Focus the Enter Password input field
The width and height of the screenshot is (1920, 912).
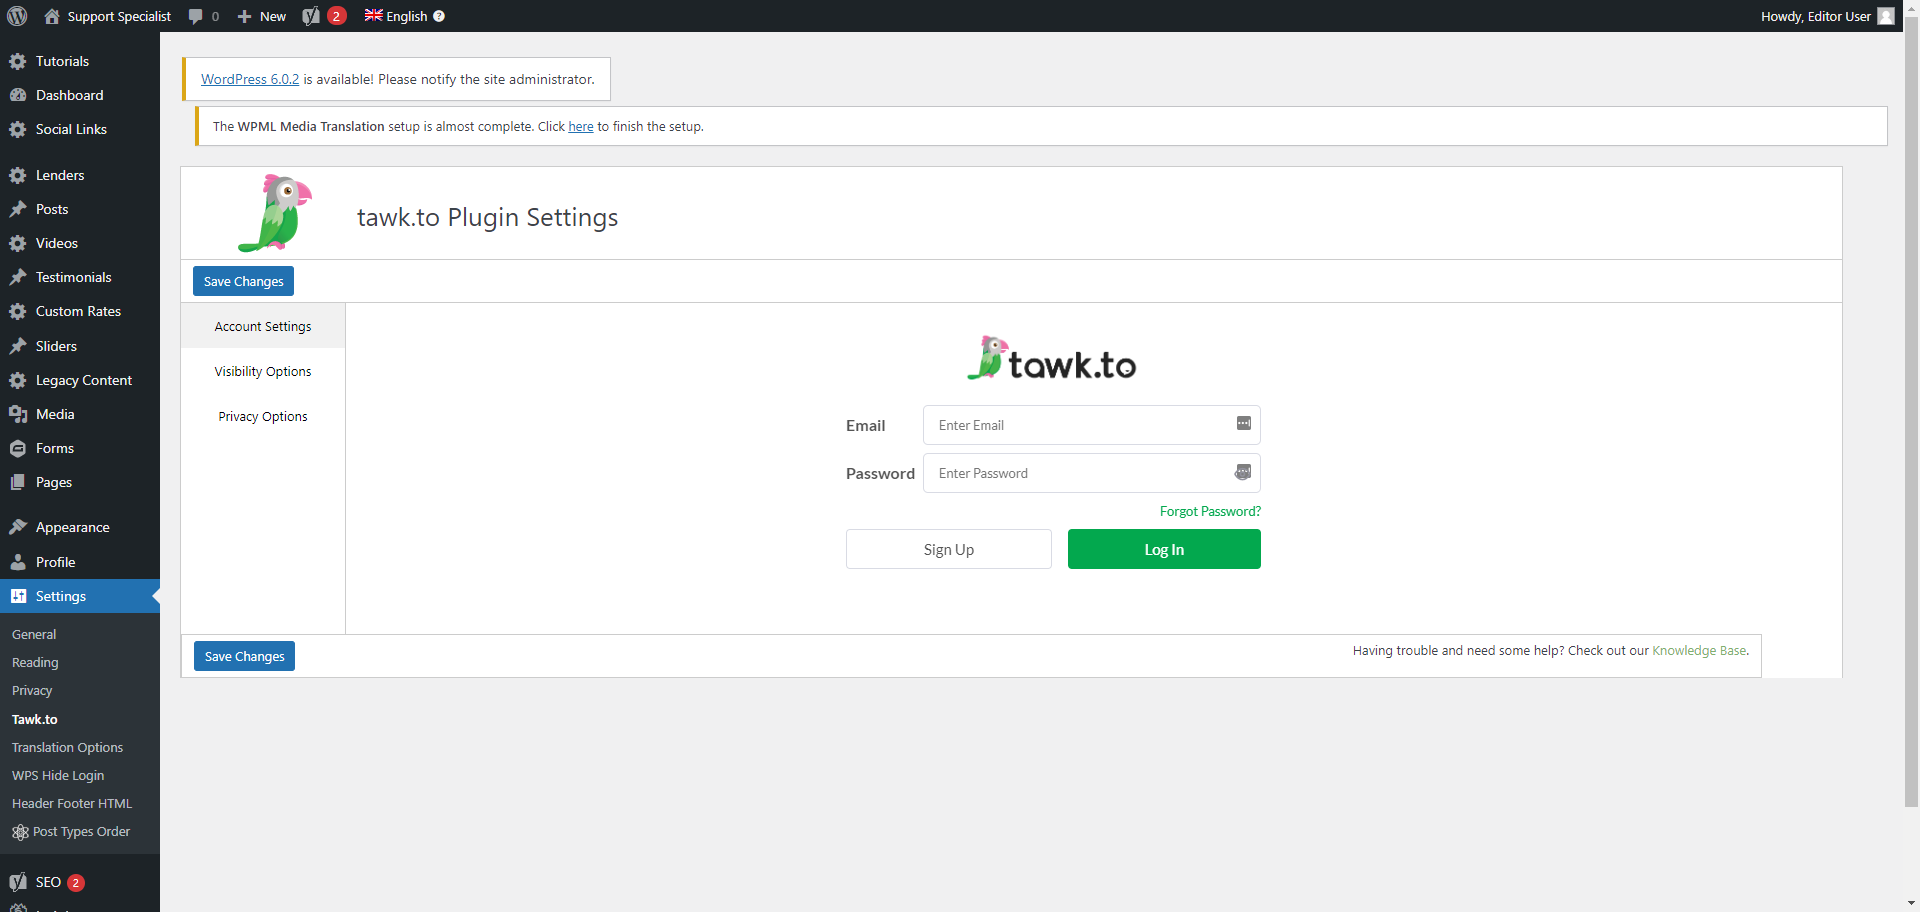[x=1091, y=473]
